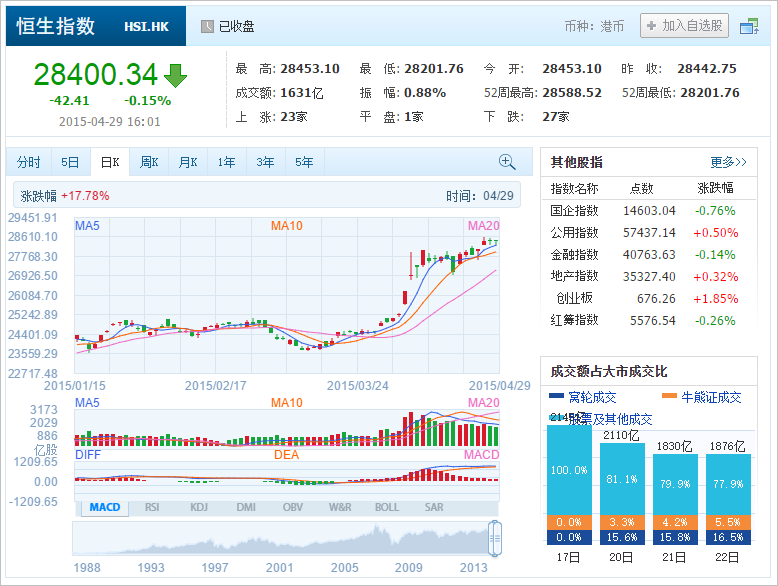The image size is (778, 586).
Task: Switch to 1年 chart tab
Action: pos(226,162)
